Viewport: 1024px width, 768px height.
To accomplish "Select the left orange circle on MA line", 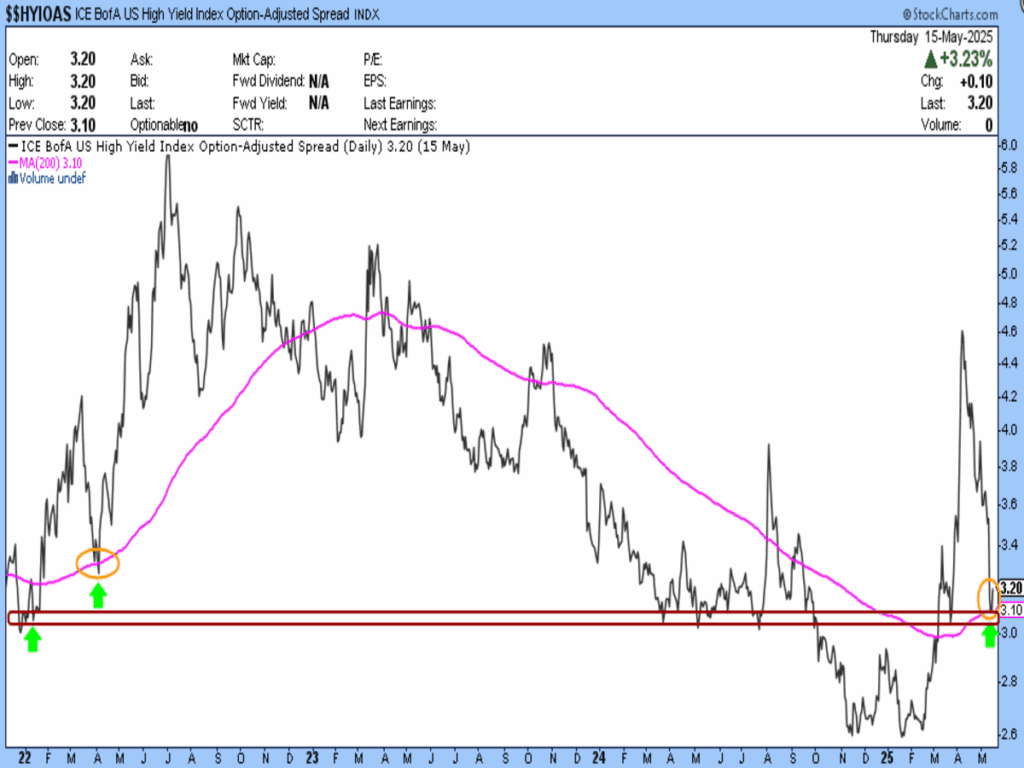I will click(98, 563).
